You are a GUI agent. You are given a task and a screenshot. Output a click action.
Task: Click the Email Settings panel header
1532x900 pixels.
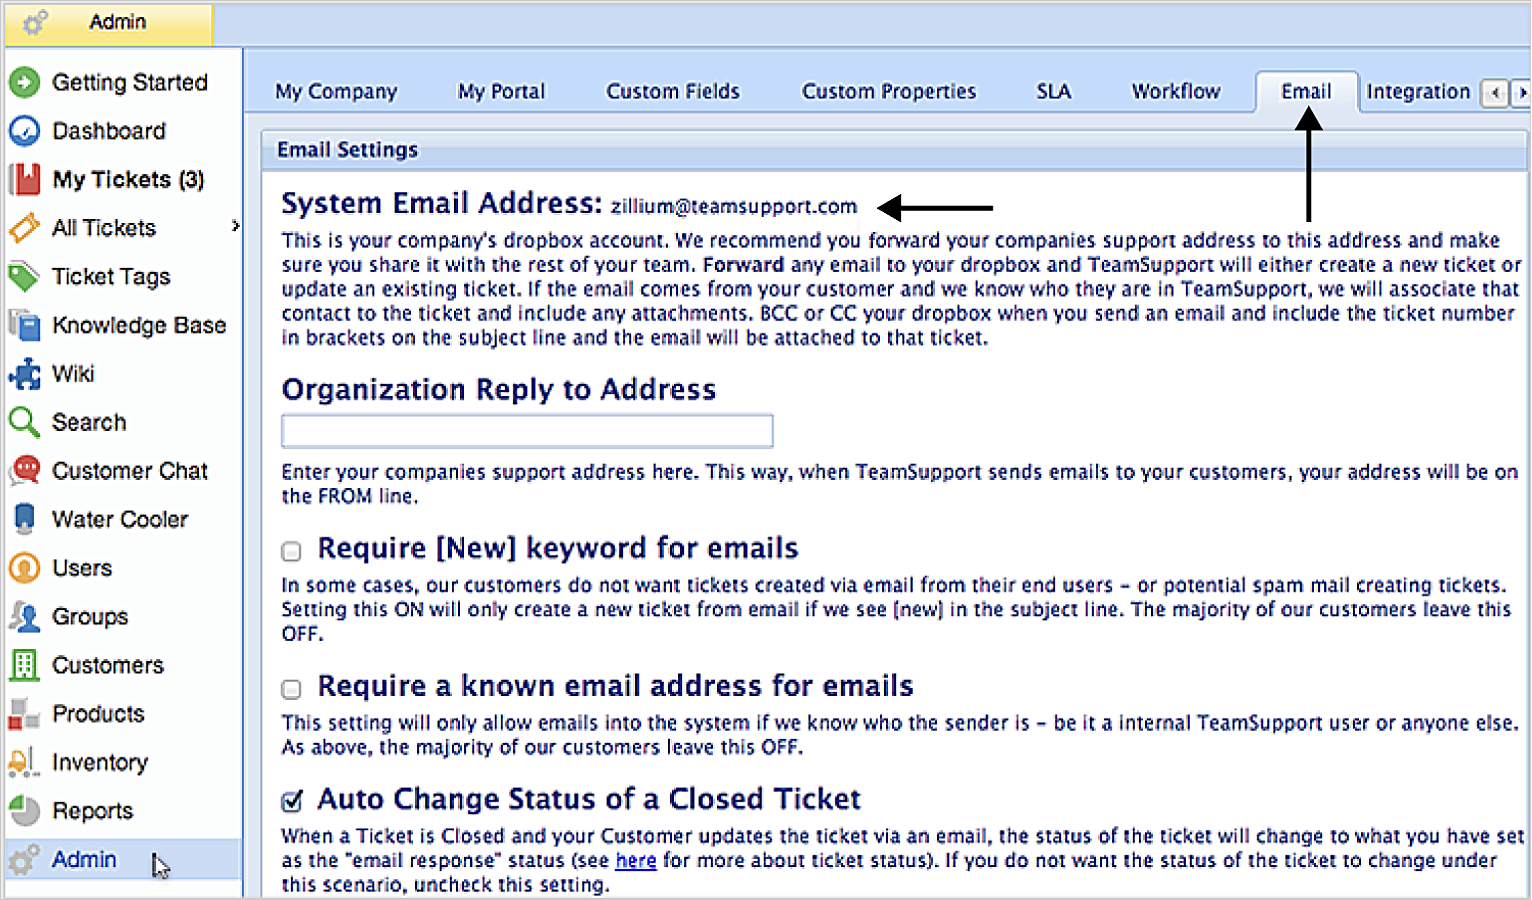pyautogui.click(x=894, y=149)
